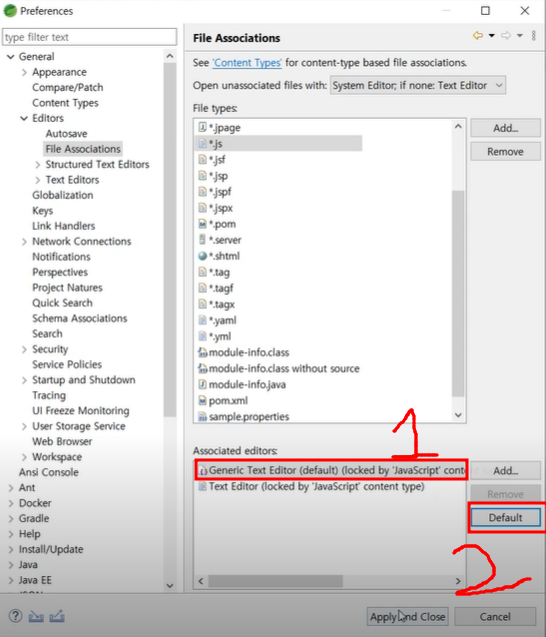Click file types list scroll up arrow
Screen dimensions: 546x637
pyautogui.click(x=458, y=126)
